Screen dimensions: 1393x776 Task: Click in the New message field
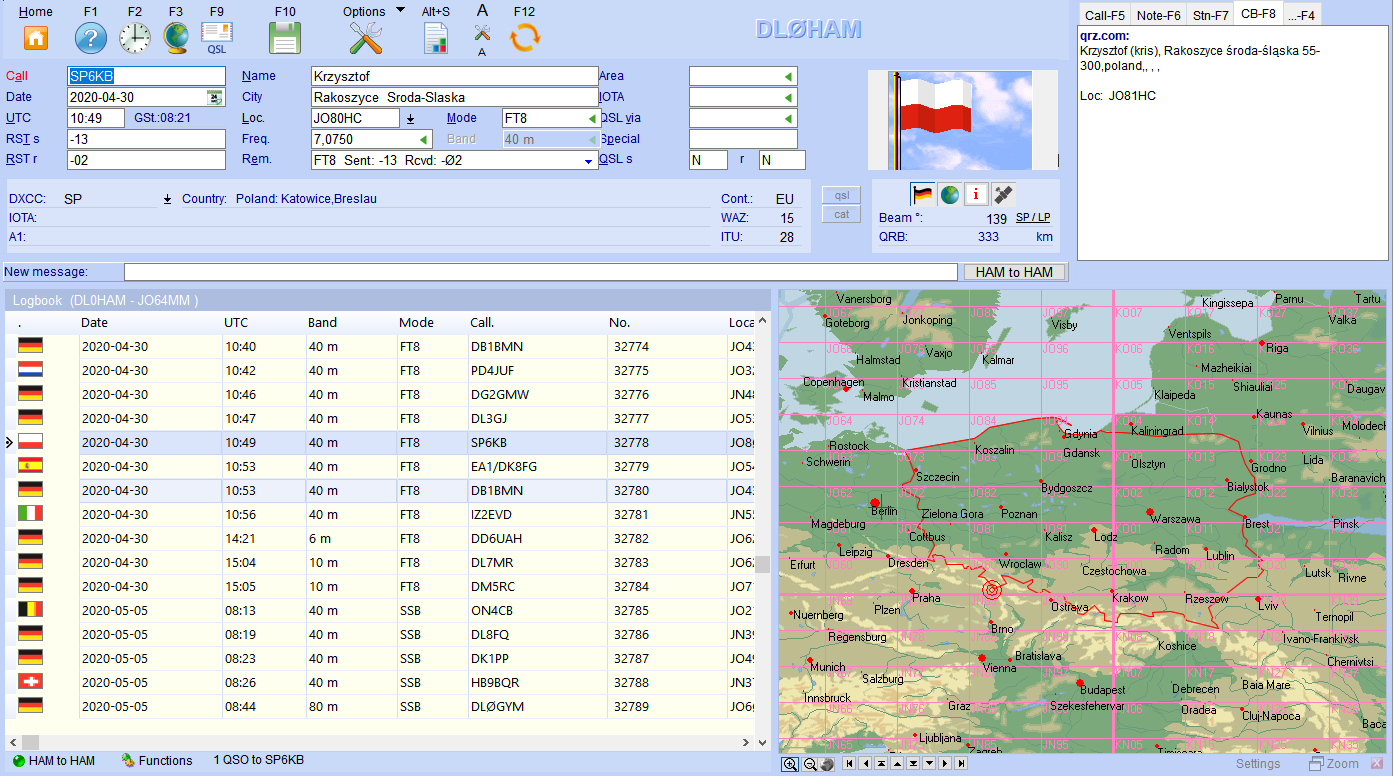(x=540, y=272)
